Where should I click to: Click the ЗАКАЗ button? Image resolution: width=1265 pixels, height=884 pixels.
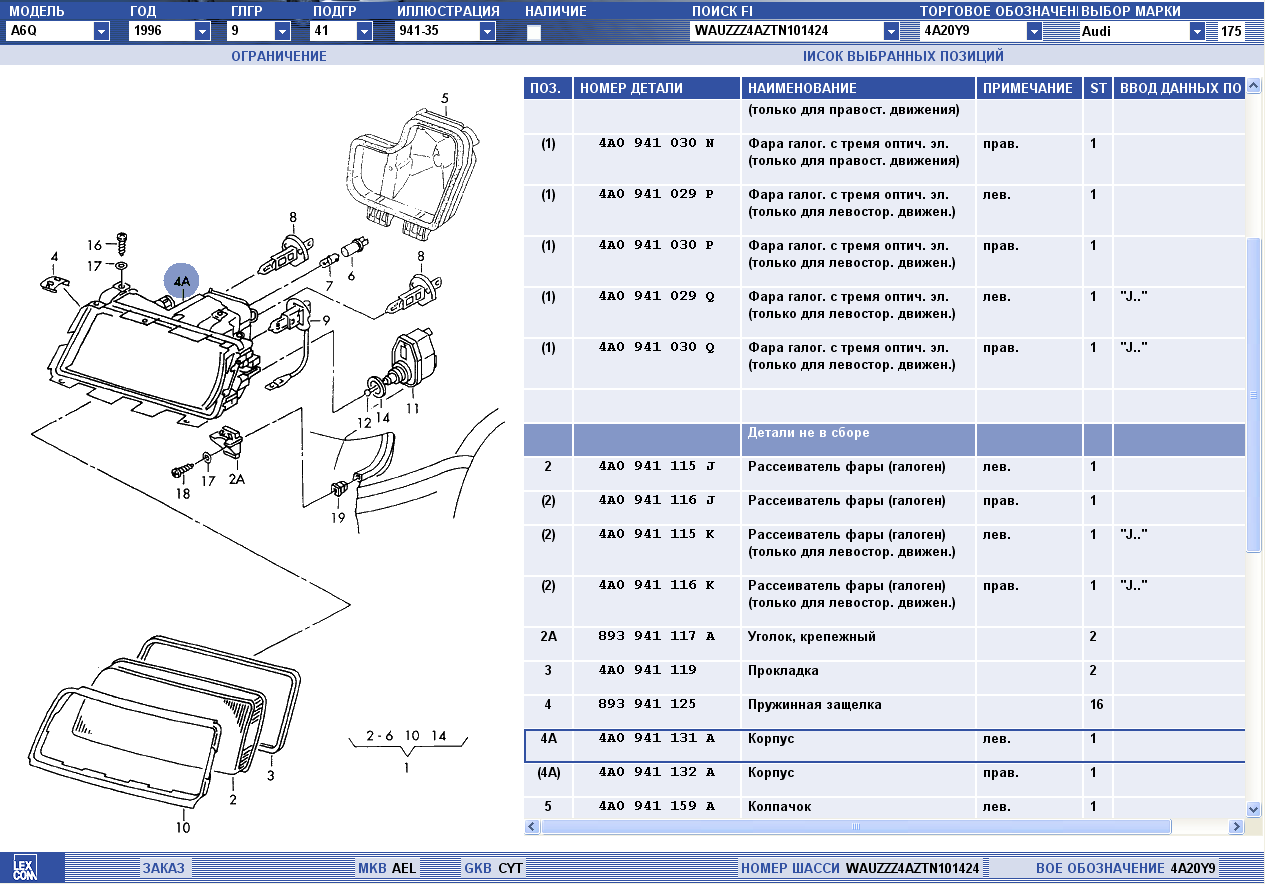(163, 868)
